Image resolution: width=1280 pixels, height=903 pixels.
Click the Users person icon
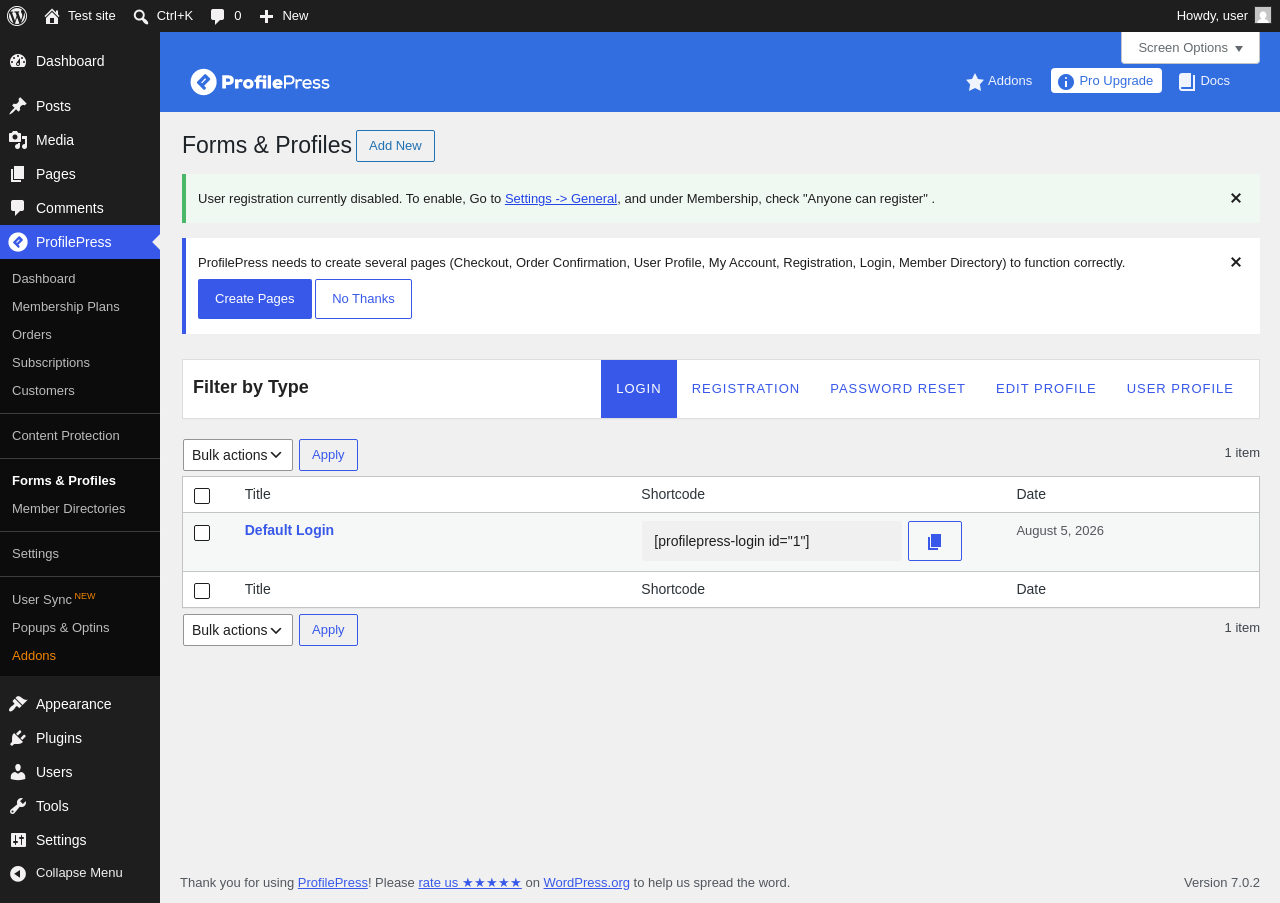point(18,772)
